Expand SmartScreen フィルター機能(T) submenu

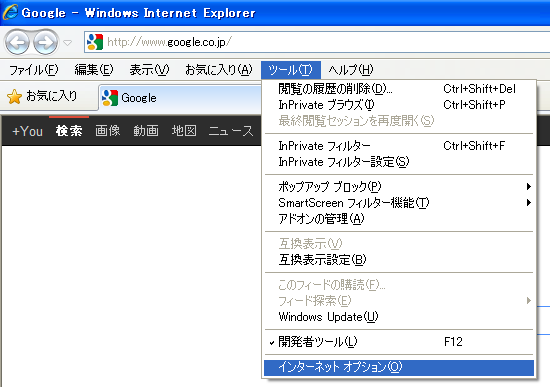coord(399,202)
